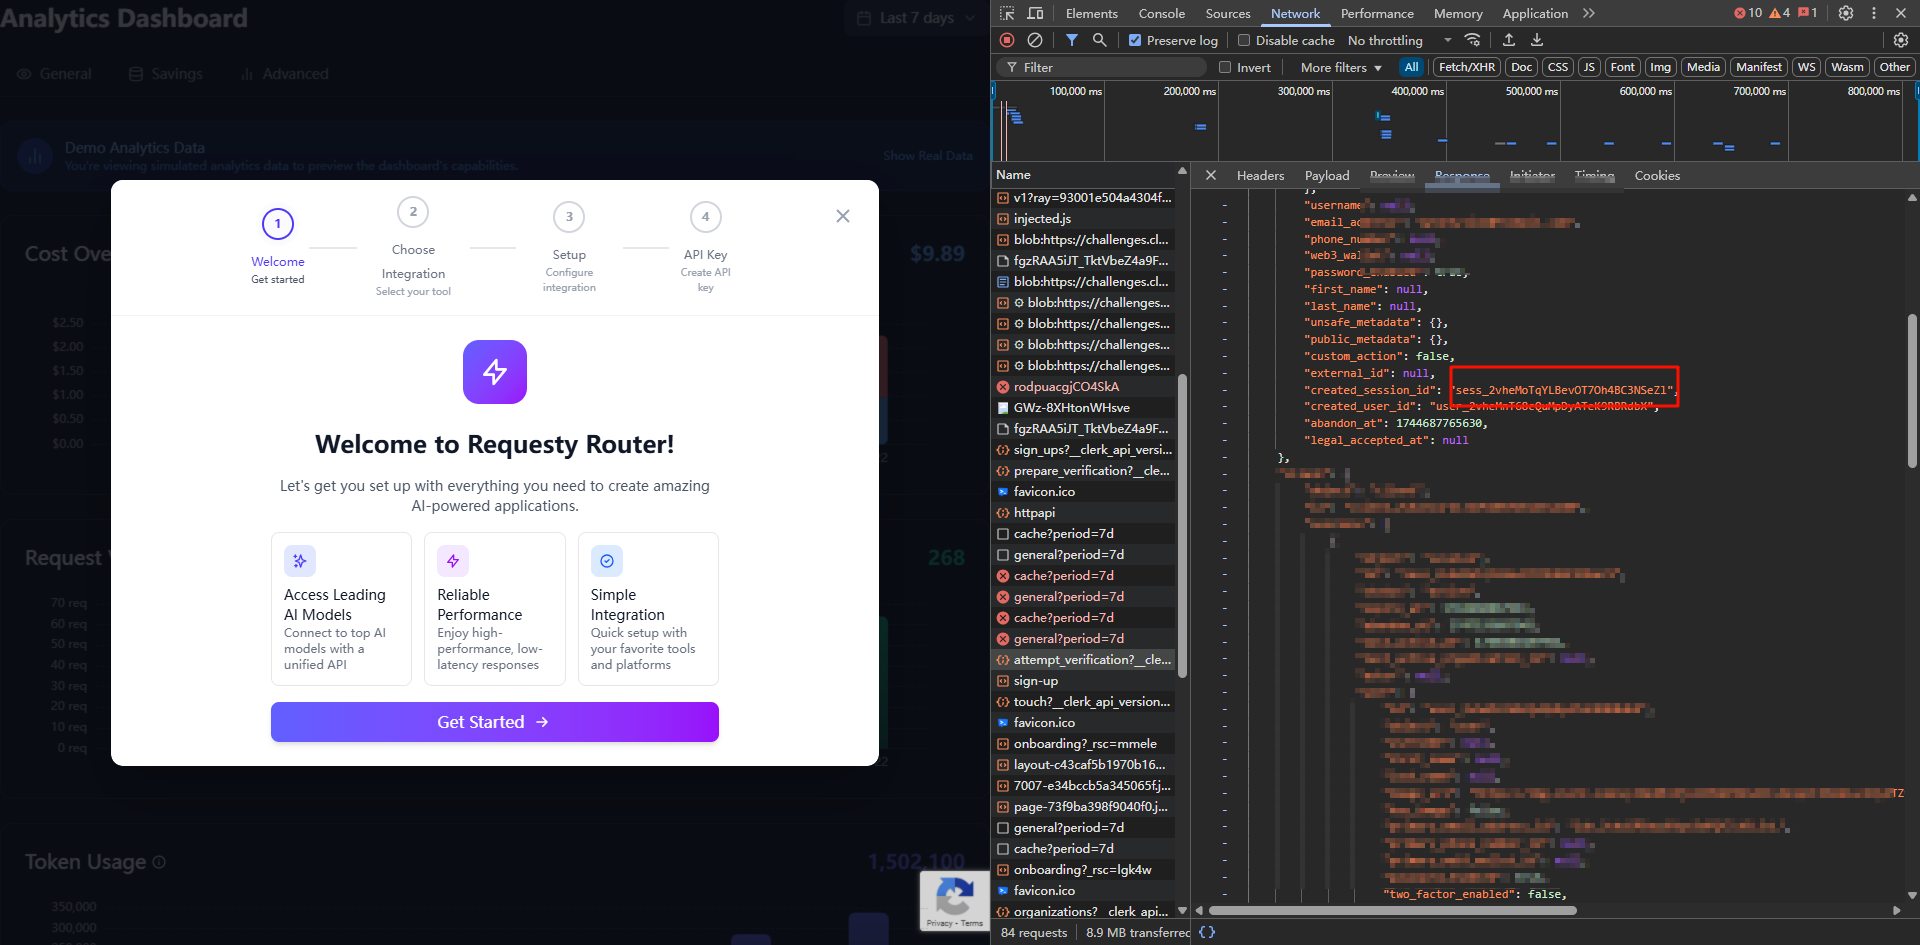Click the purple lightning logo in modal
The image size is (1920, 945).
coord(495,372)
